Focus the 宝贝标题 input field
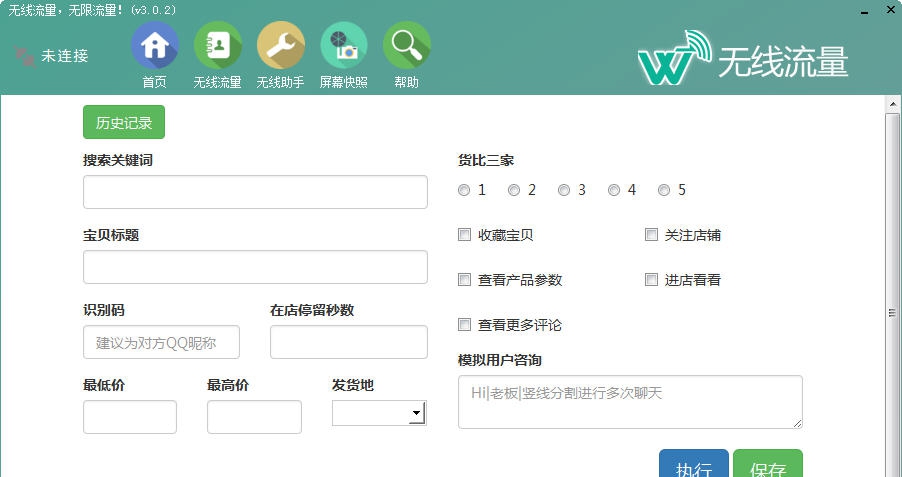The height and width of the screenshot is (477, 902). pyautogui.click(x=255, y=267)
